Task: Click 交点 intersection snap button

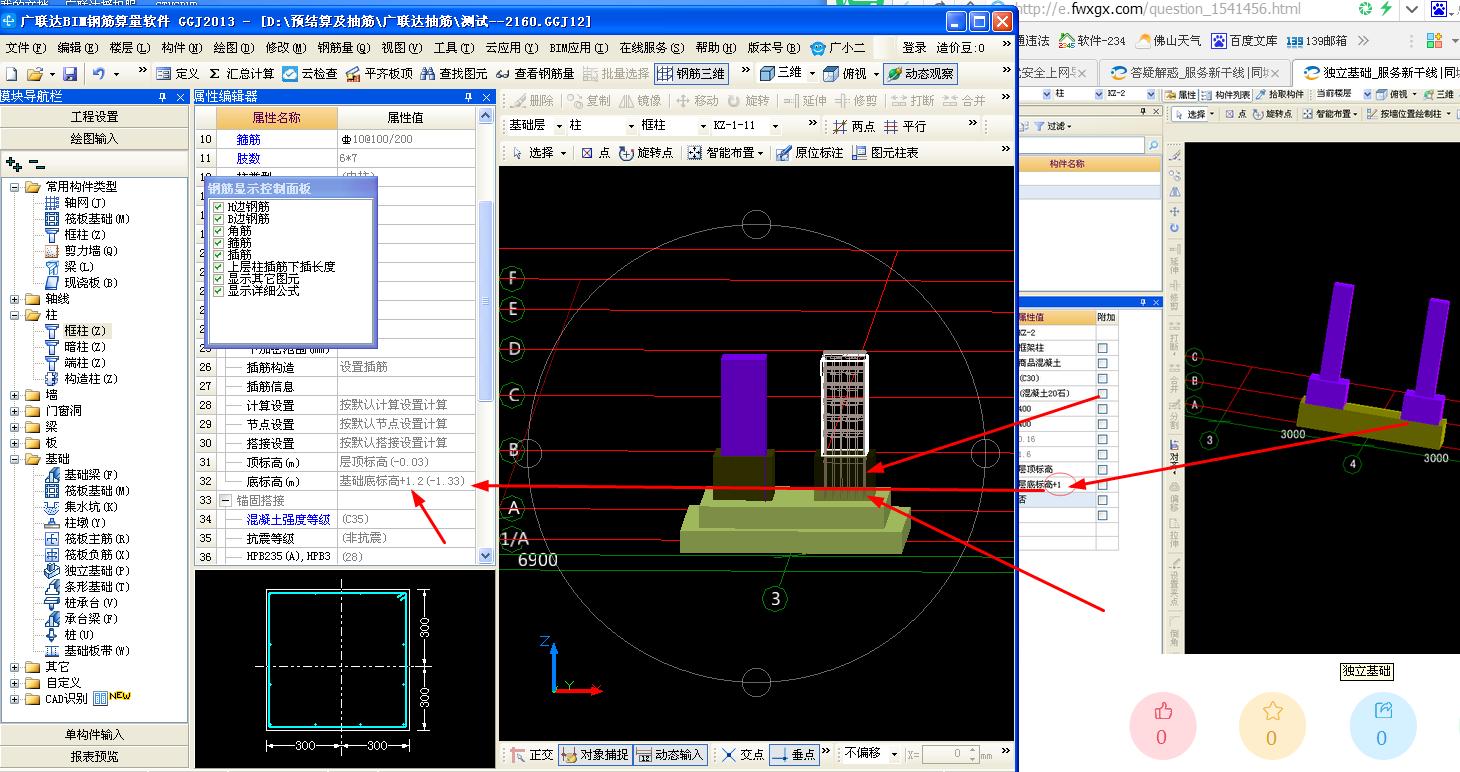Action: click(743, 755)
